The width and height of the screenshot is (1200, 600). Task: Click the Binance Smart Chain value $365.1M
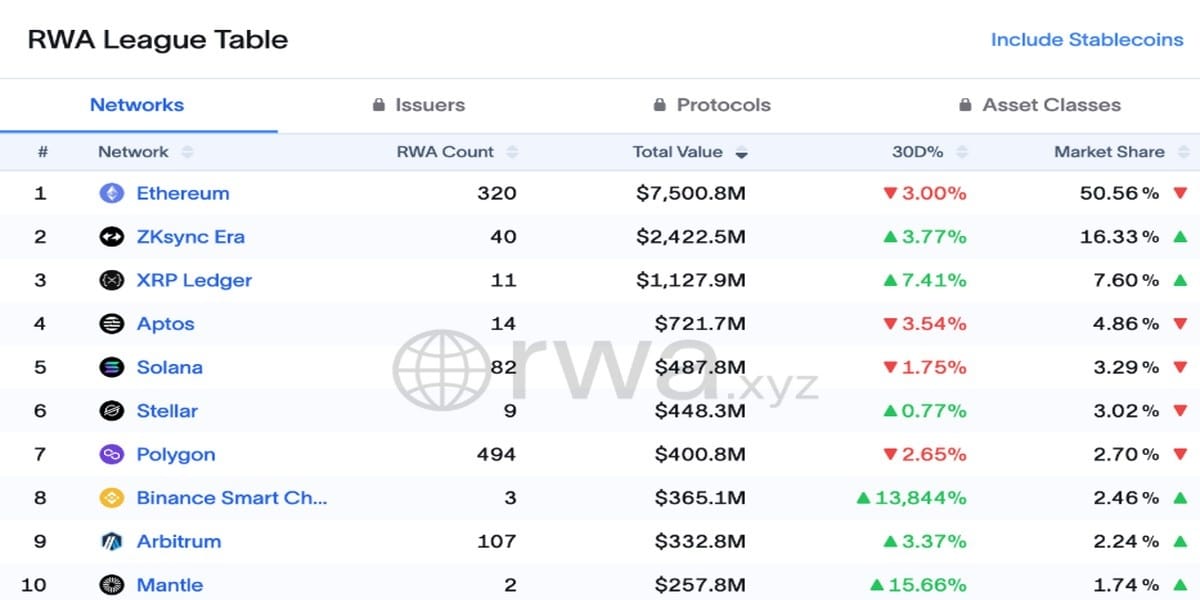click(x=700, y=498)
